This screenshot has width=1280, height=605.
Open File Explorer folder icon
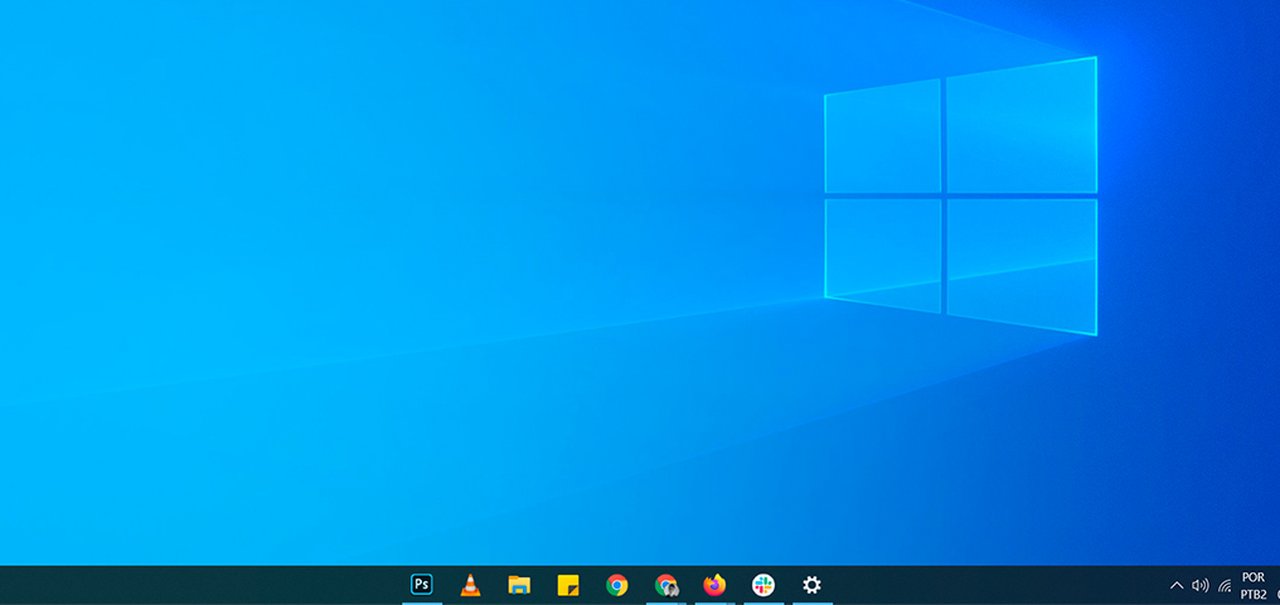coord(519,585)
